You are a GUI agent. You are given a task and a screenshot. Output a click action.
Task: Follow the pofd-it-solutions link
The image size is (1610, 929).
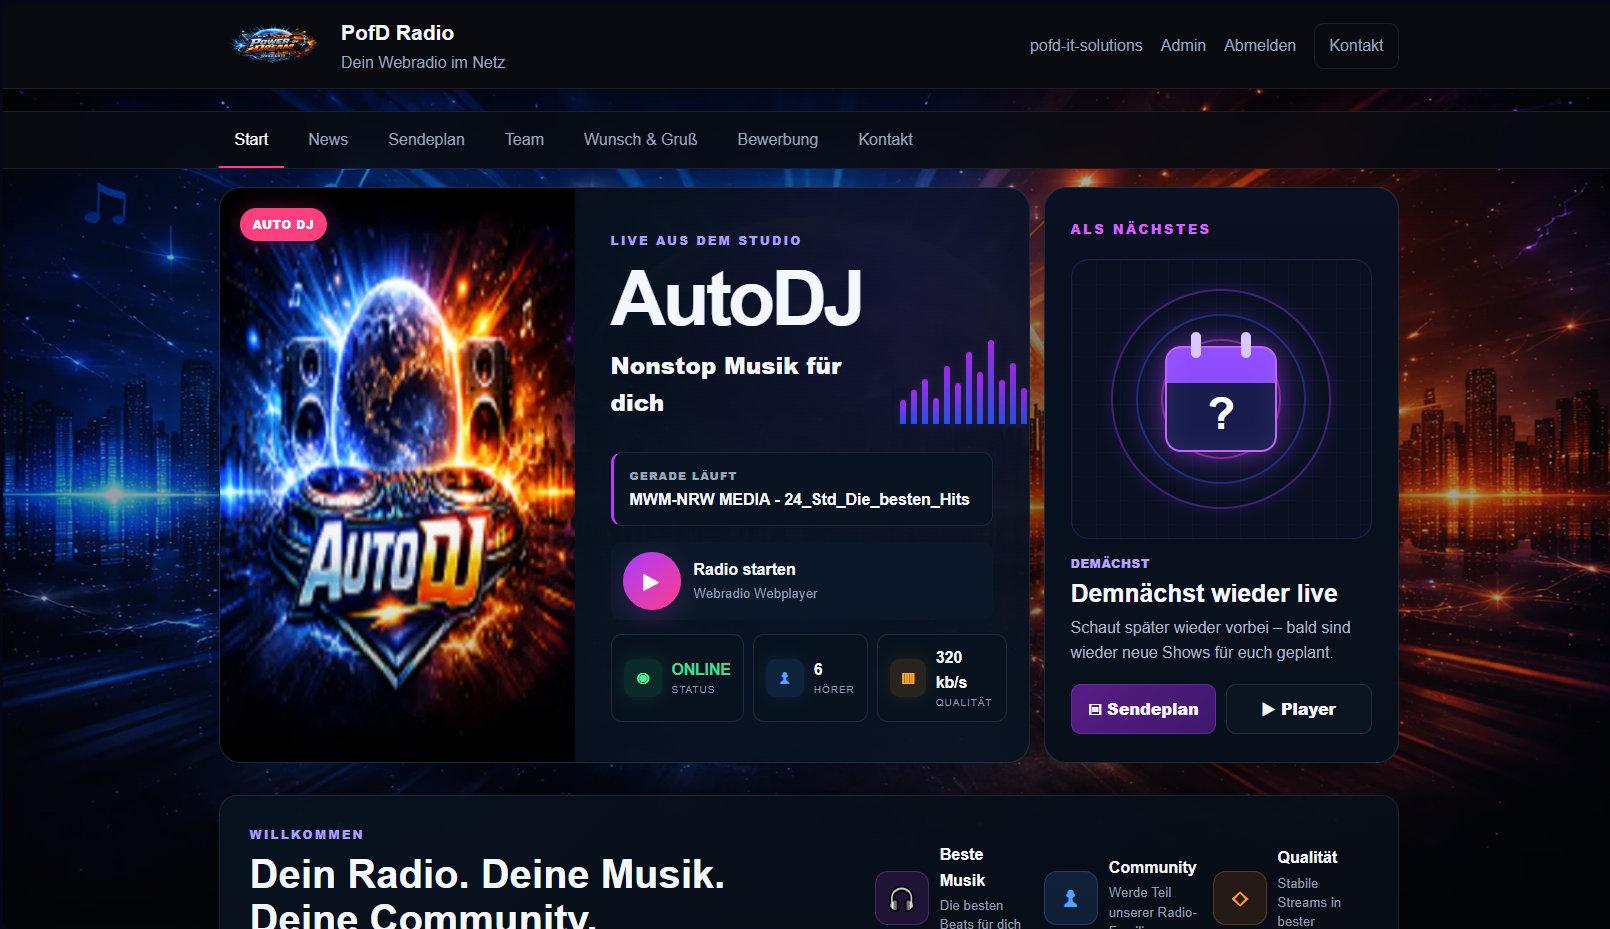point(1086,46)
